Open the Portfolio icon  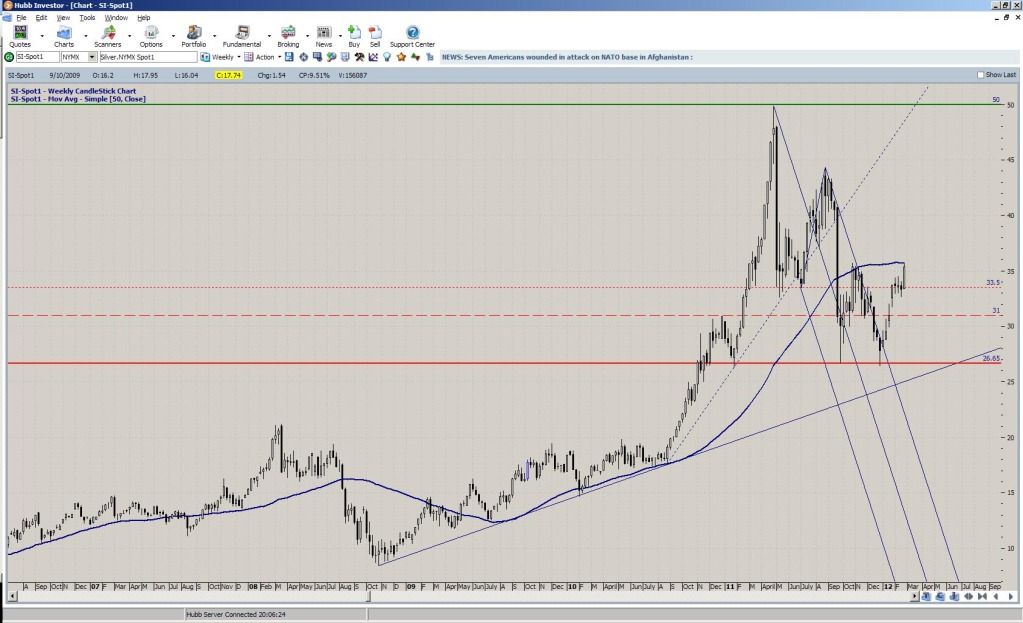[x=193, y=35]
